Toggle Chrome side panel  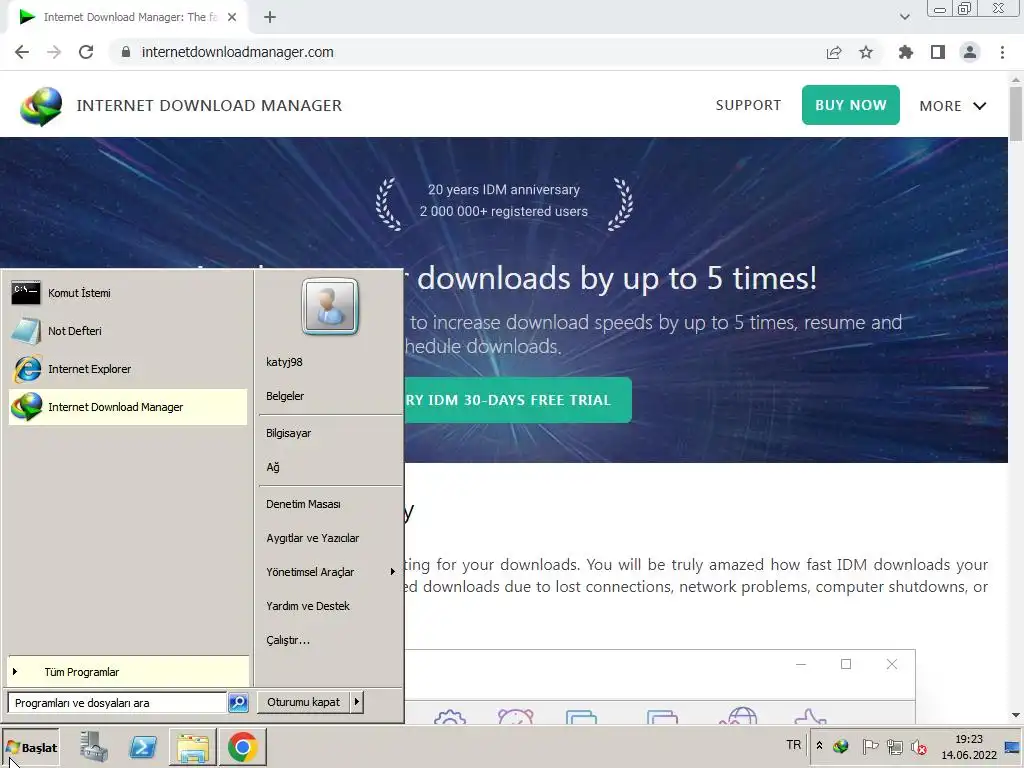(x=938, y=52)
